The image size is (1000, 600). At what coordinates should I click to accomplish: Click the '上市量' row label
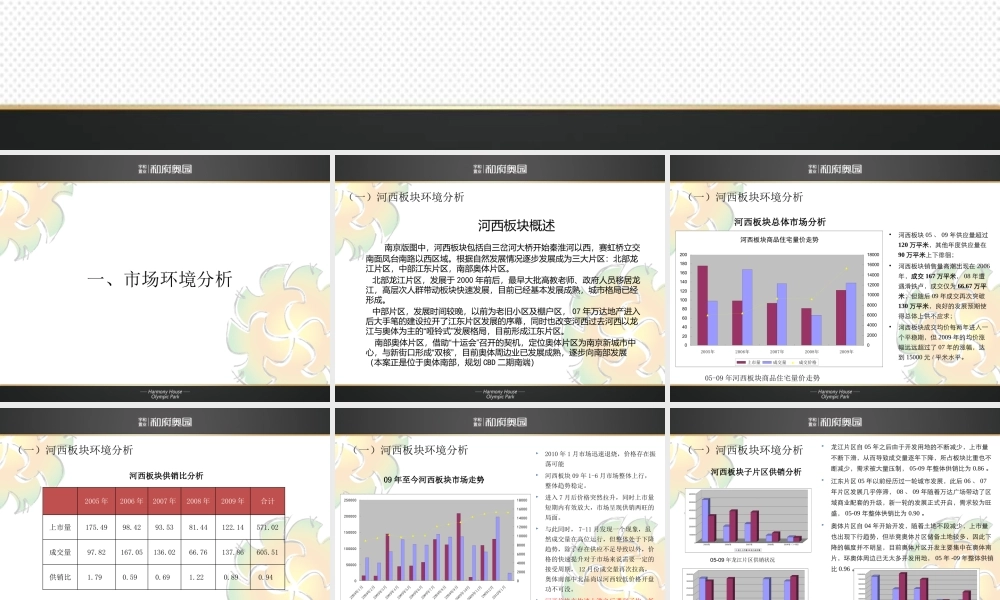coord(61,527)
